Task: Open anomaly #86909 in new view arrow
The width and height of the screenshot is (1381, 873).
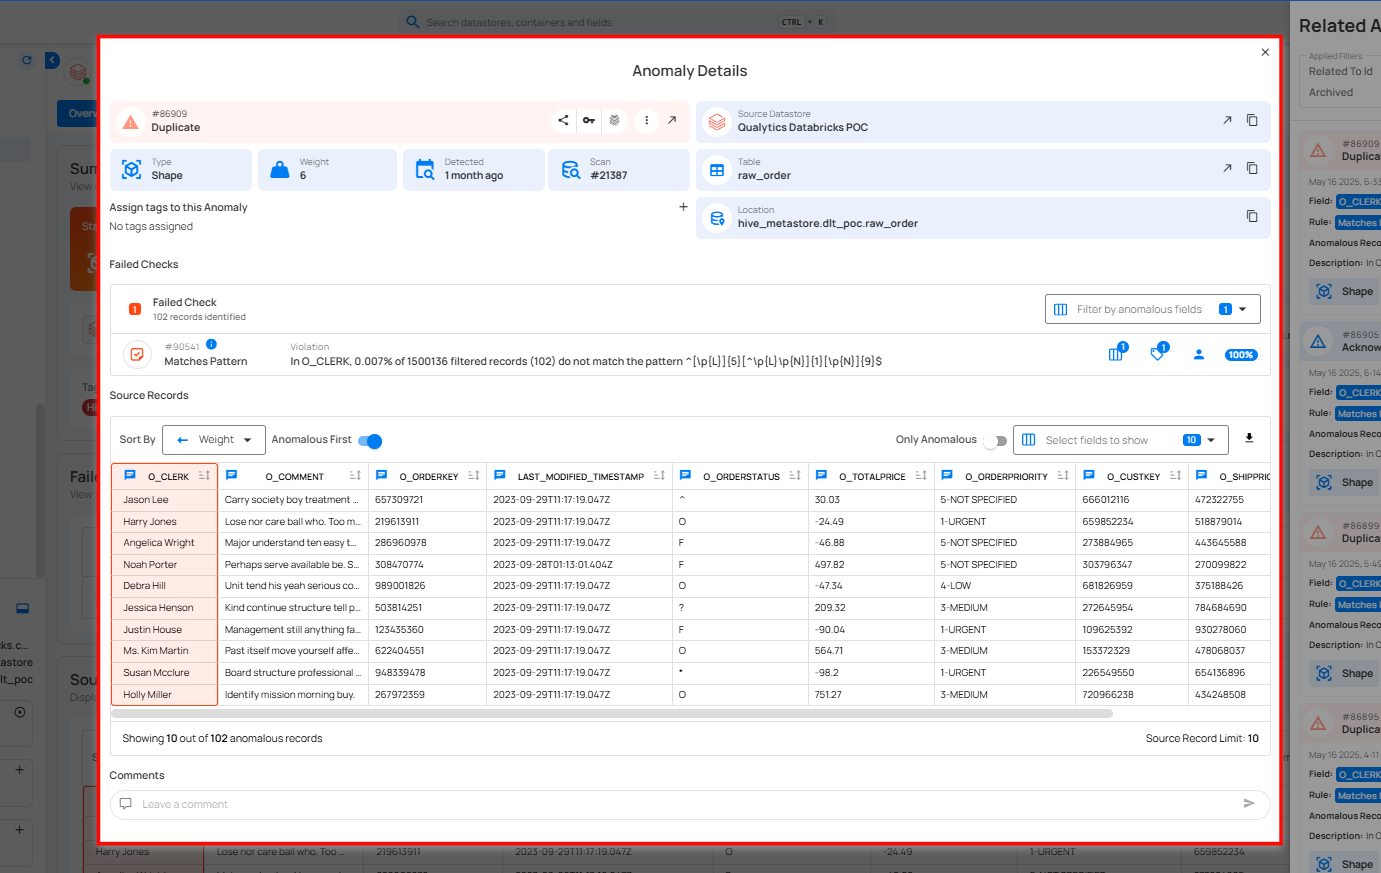Action: [672, 120]
